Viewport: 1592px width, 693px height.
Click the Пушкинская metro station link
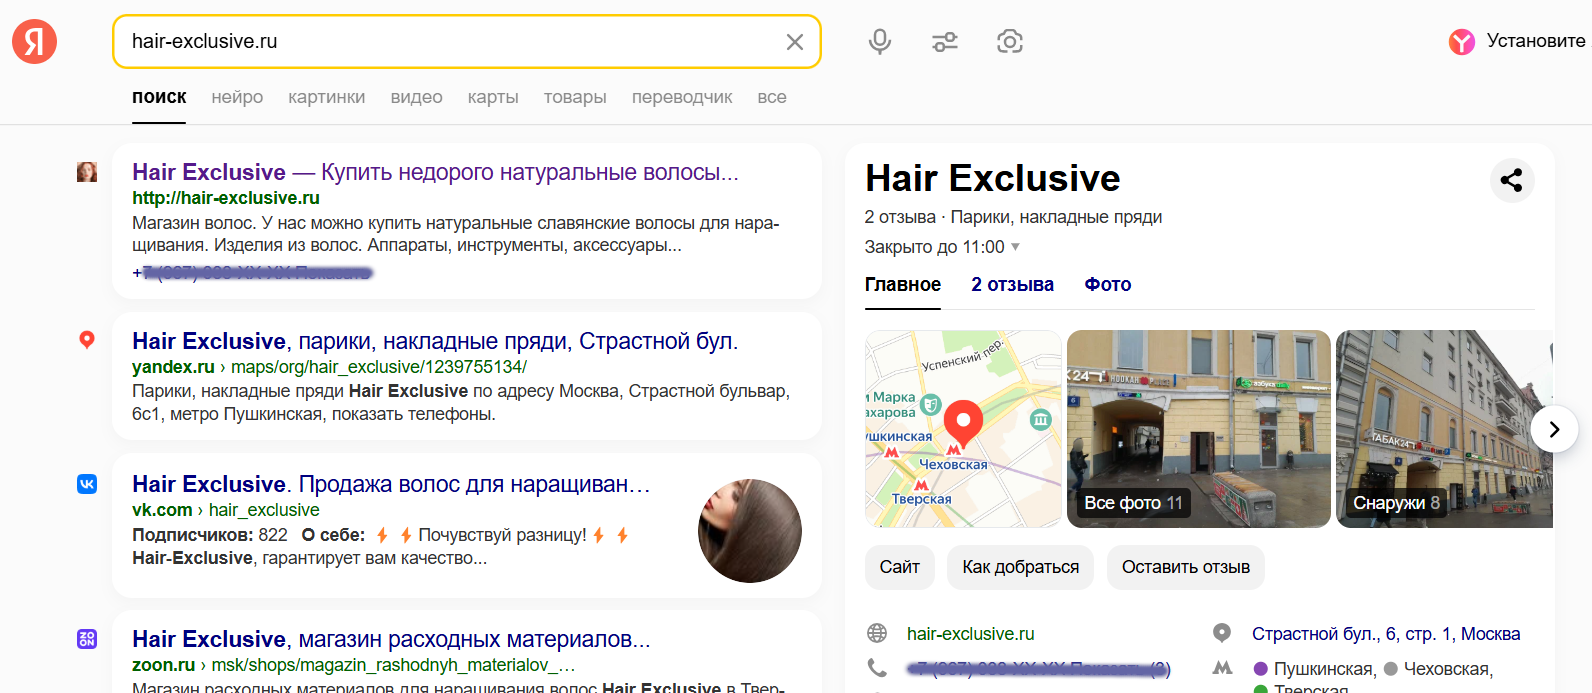[1323, 669]
